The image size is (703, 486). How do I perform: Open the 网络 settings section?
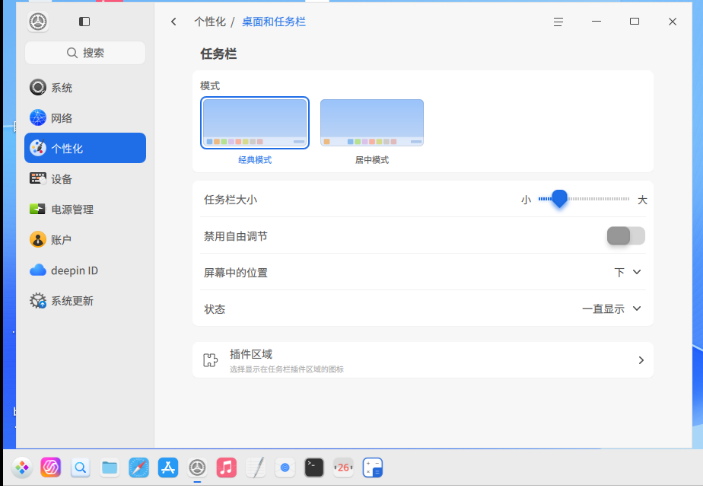click(x=85, y=117)
